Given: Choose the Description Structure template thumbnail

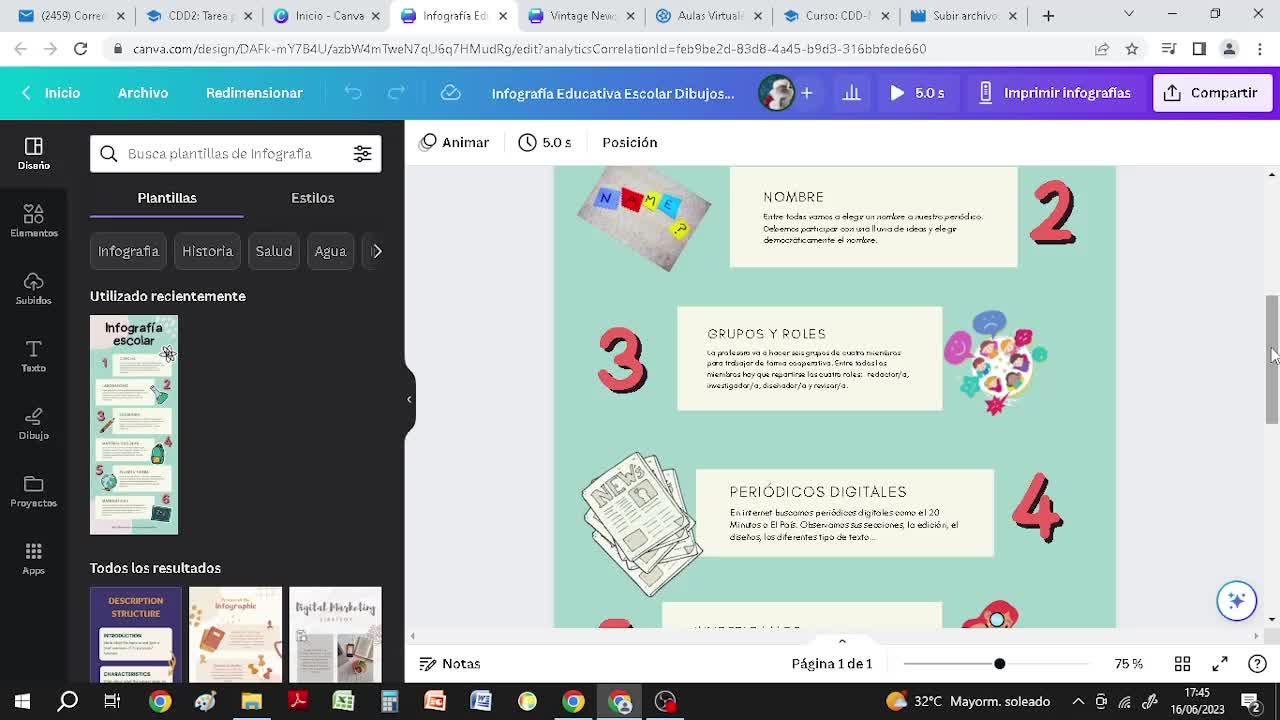Looking at the screenshot, I should point(136,634).
